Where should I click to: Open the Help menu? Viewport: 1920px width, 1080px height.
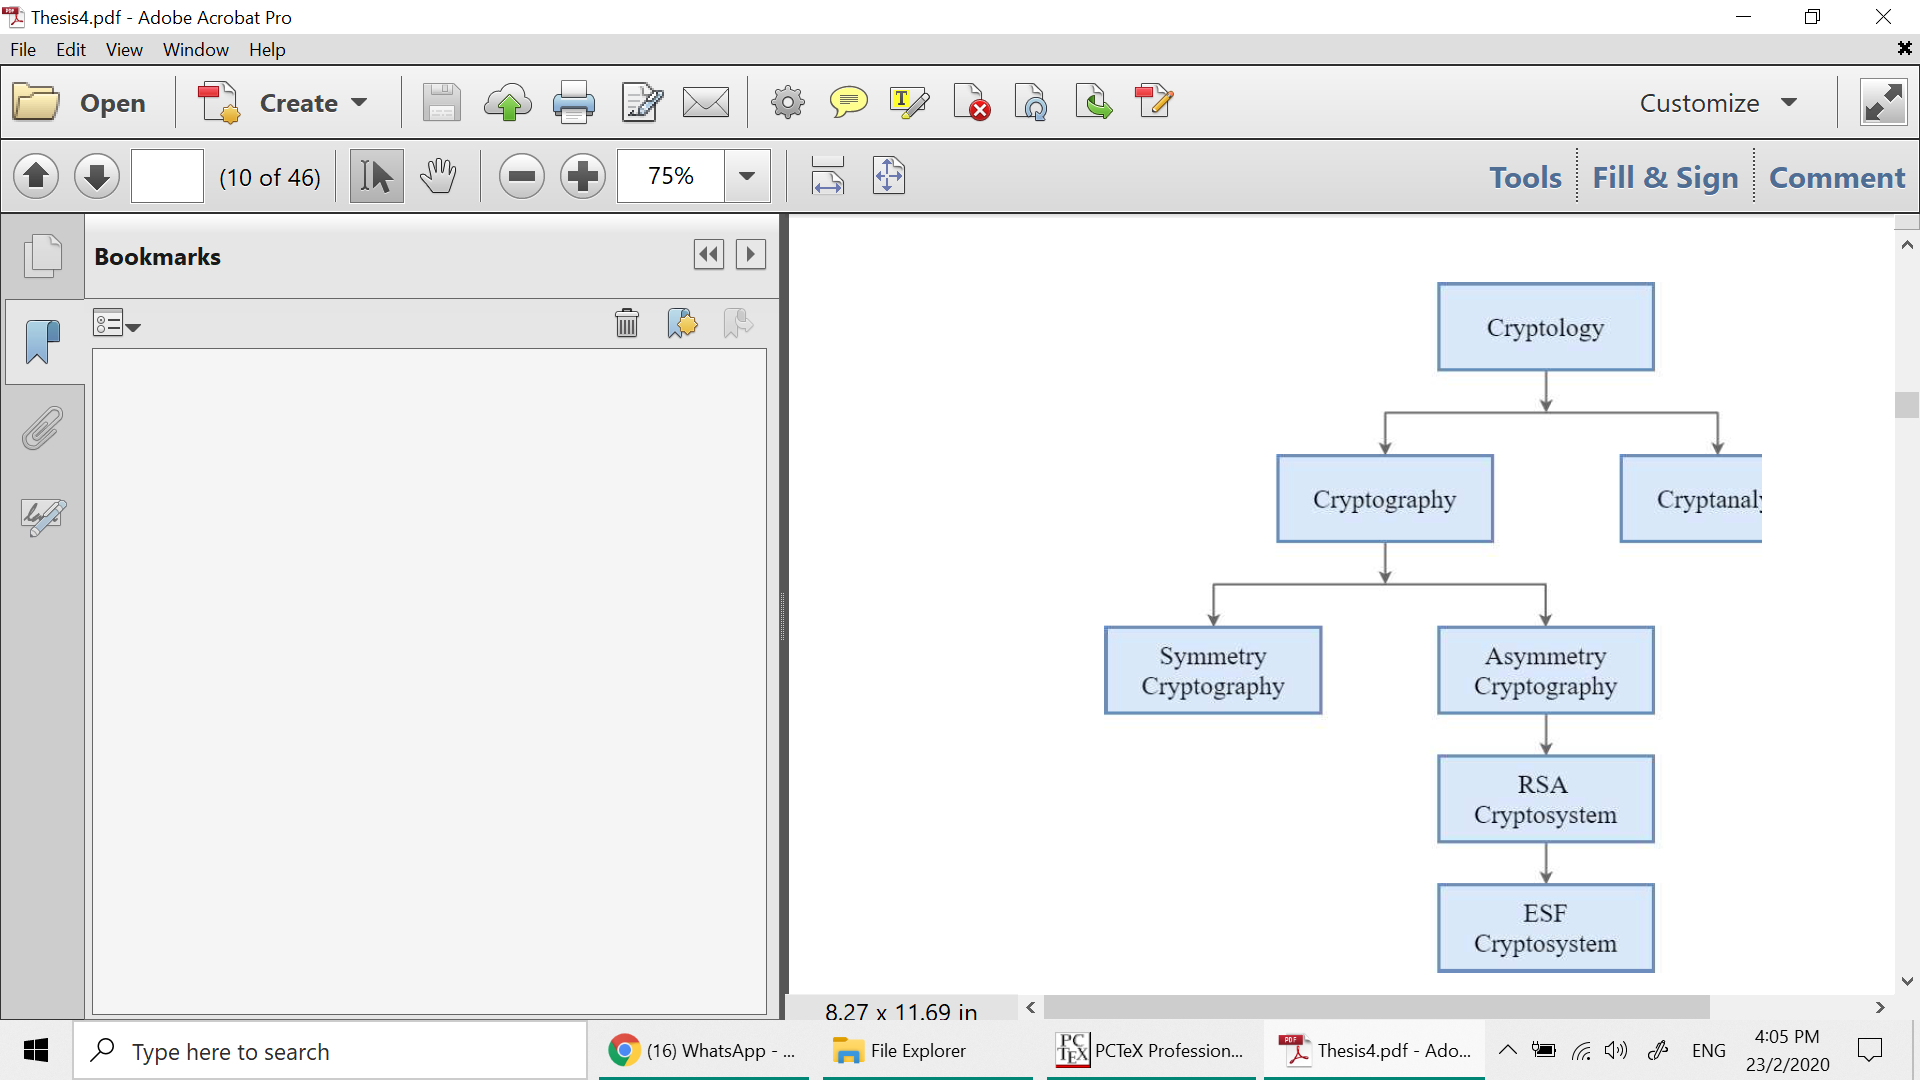(267, 49)
